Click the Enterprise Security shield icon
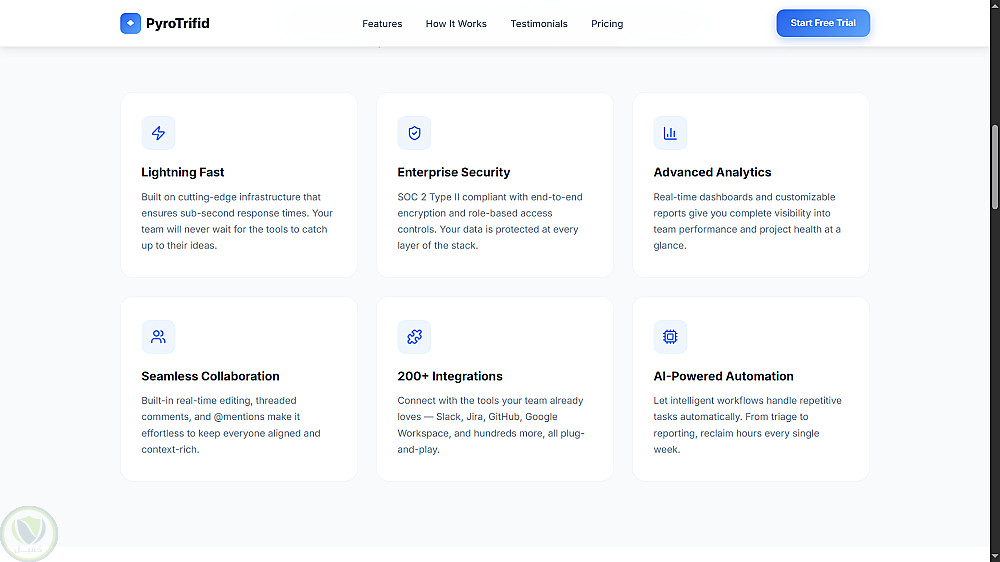This screenshot has width=1000, height=562. point(414,133)
